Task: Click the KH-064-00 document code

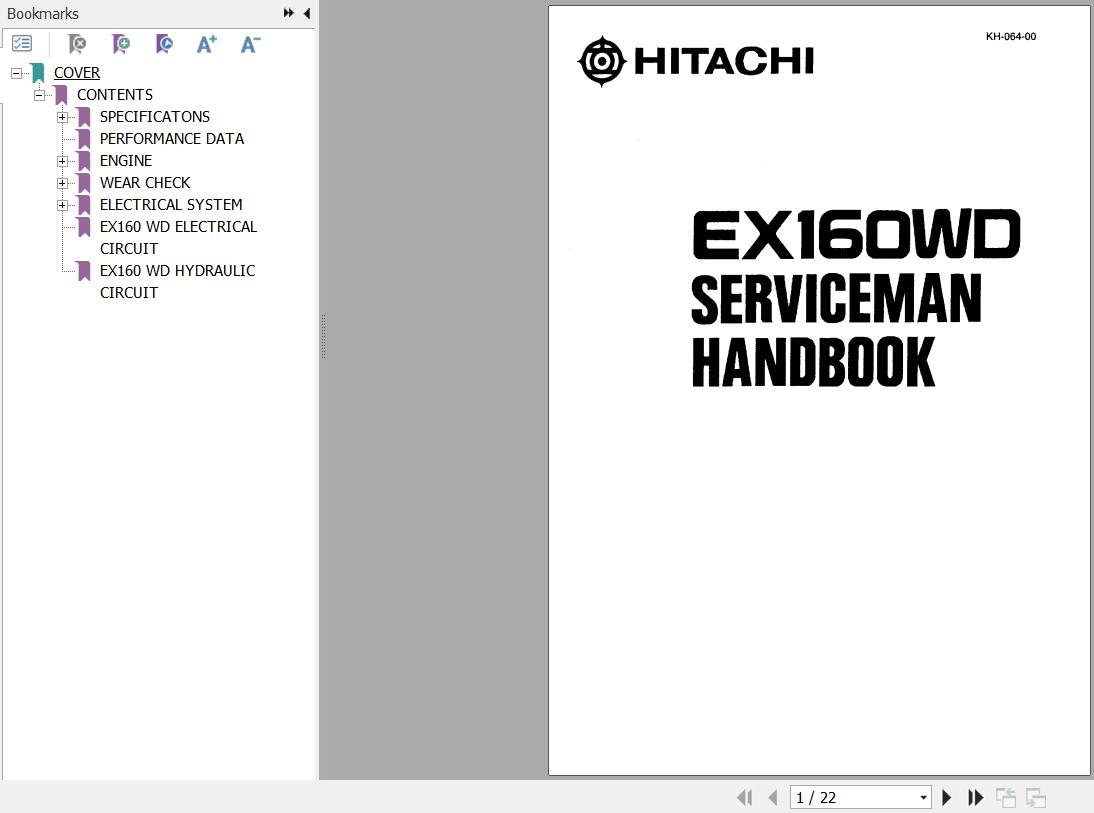Action: coord(1010,36)
